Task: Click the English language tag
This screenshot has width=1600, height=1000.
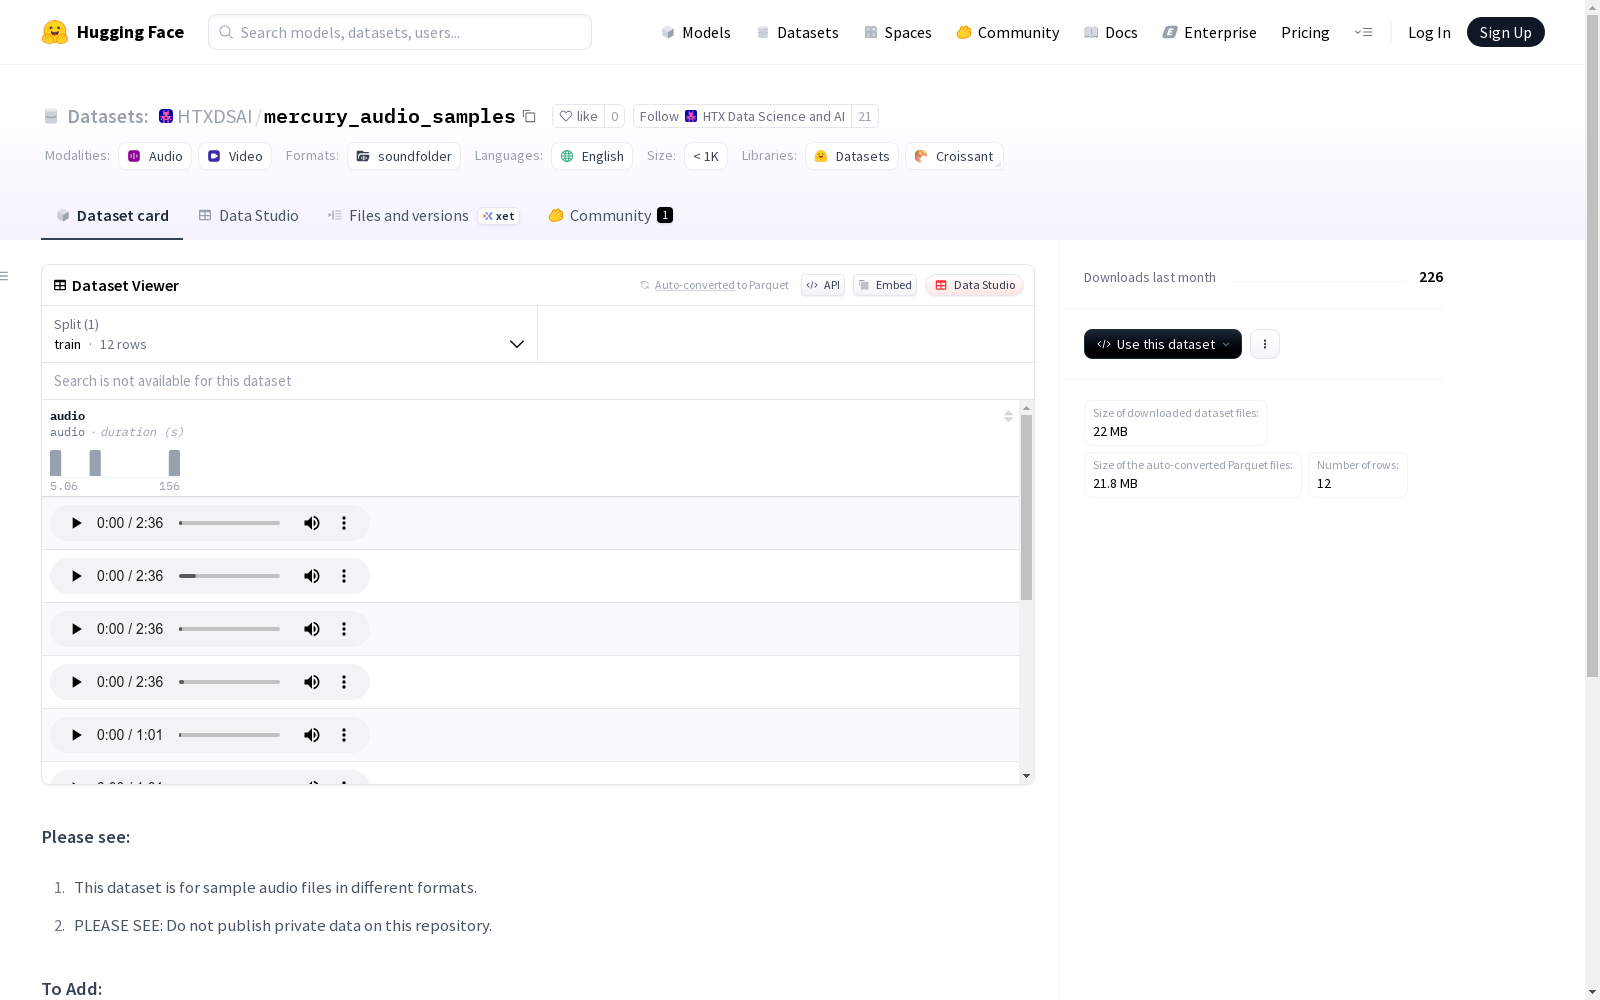Action: pyautogui.click(x=592, y=156)
